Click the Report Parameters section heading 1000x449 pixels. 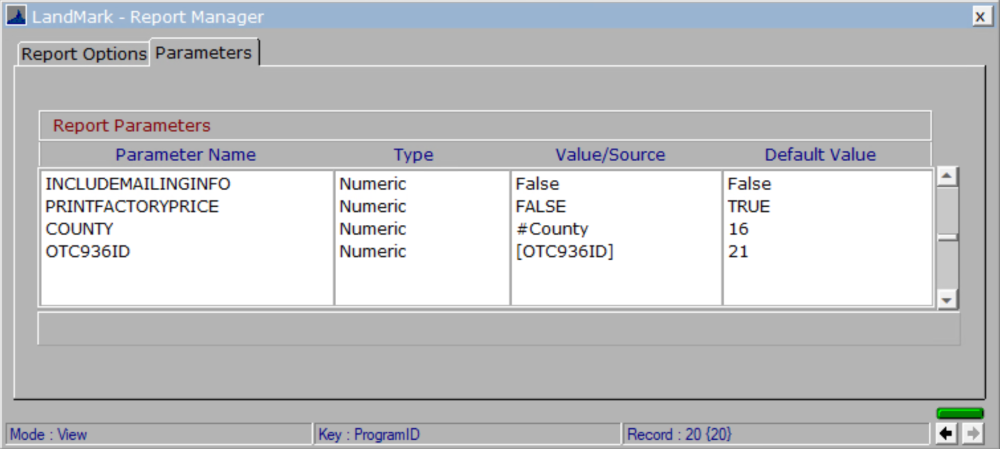pyautogui.click(x=131, y=126)
